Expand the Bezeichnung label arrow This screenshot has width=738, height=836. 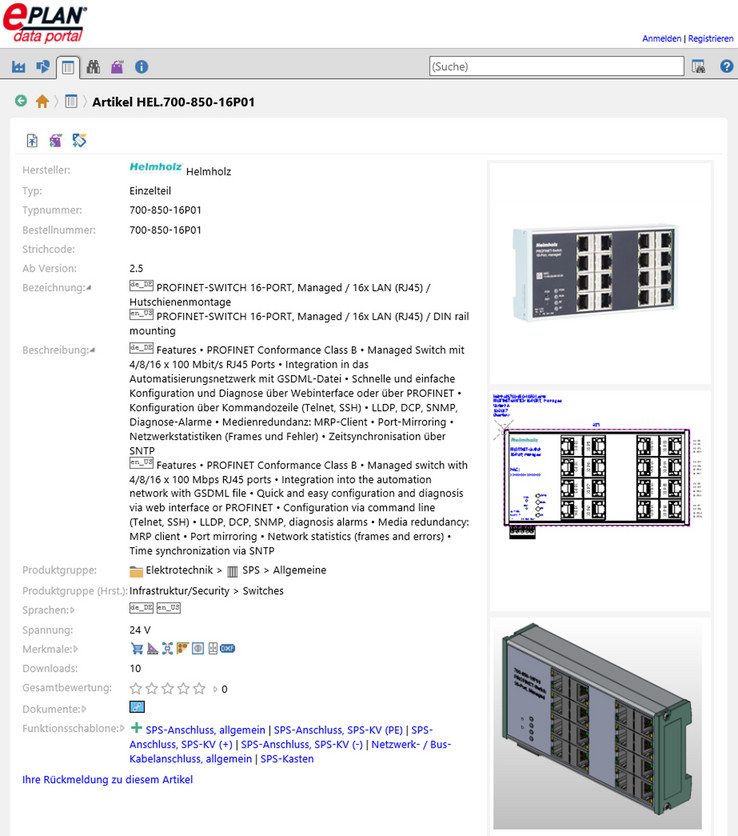pos(89,287)
